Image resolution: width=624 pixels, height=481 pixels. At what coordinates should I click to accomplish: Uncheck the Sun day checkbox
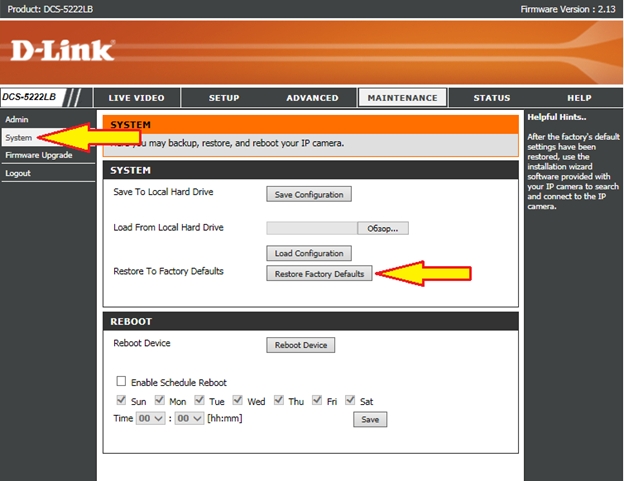click(122, 400)
